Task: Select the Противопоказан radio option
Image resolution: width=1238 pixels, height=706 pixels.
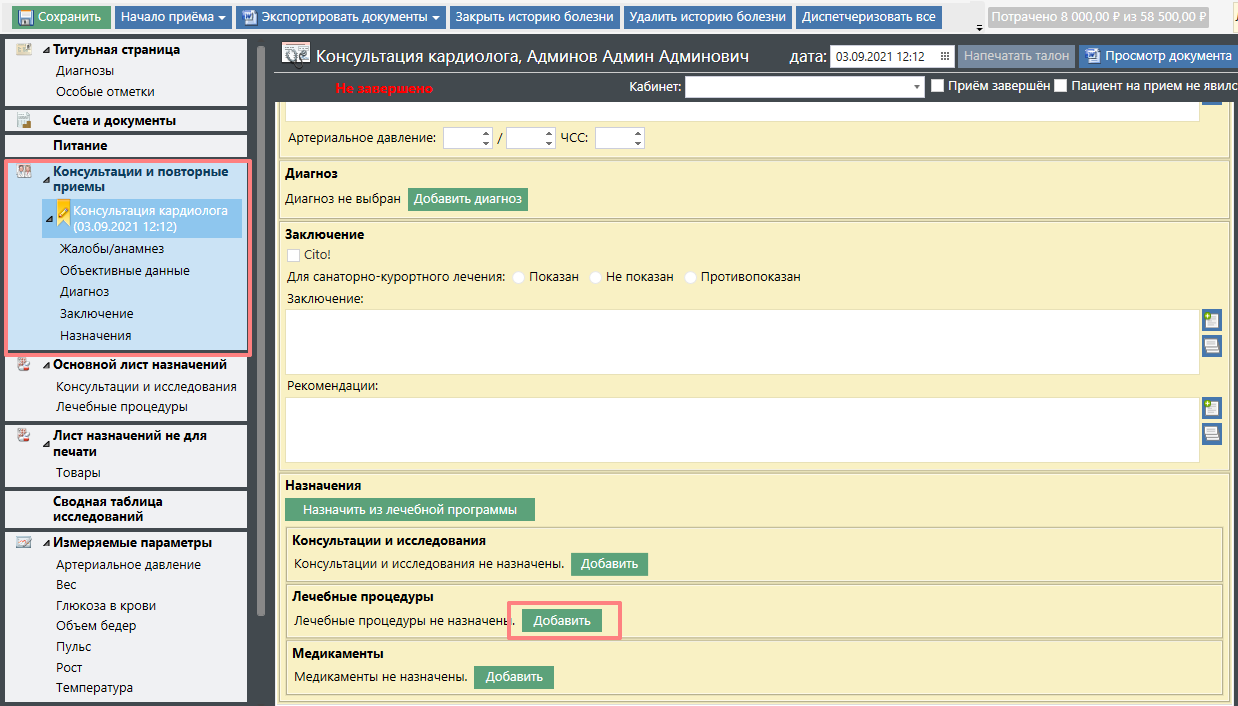Action: tap(690, 277)
